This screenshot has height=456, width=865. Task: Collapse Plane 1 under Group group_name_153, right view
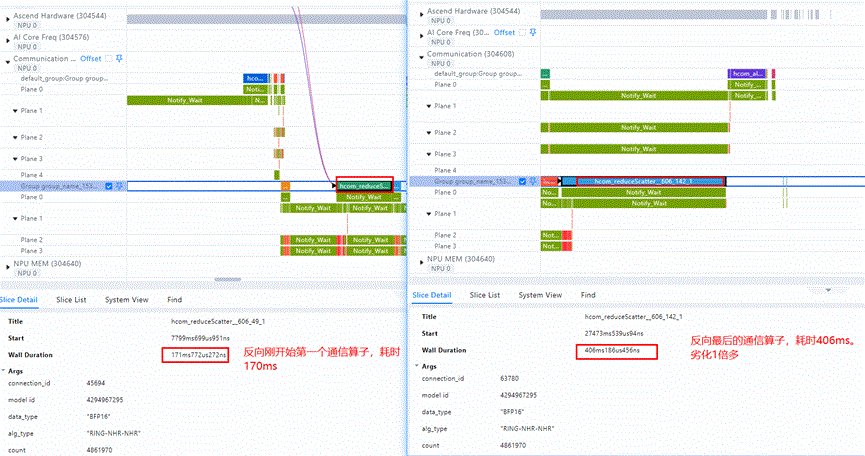pos(429,213)
